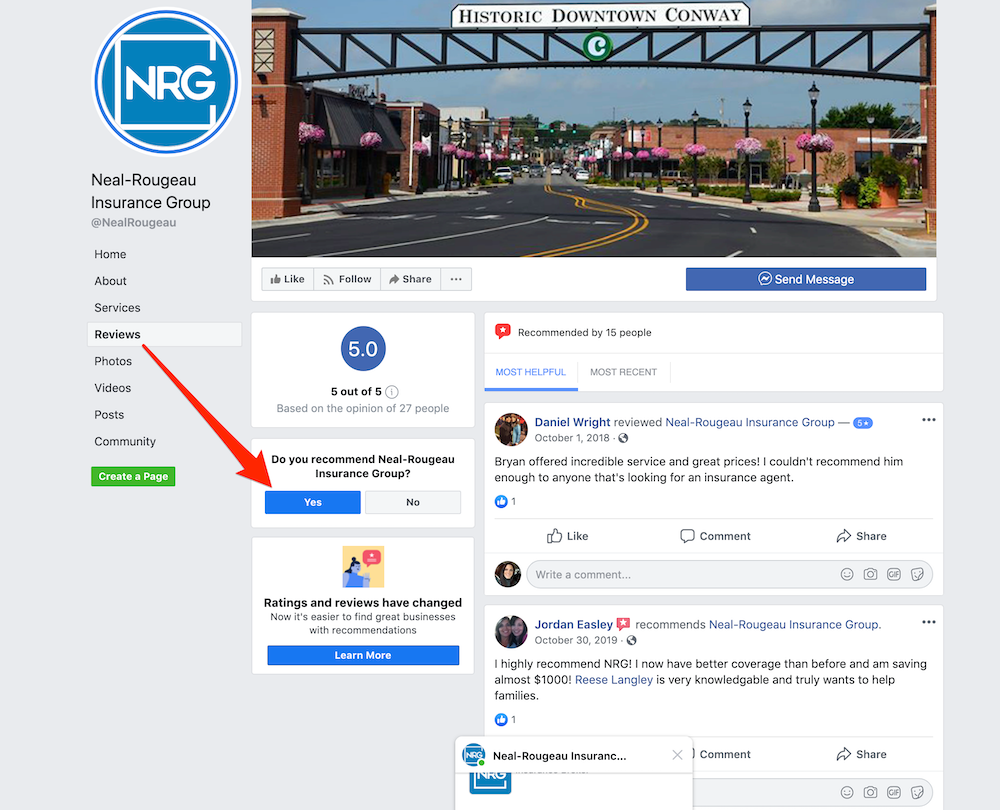Open options menu for Jordan Easley's review
The image size is (1000, 810).
point(929,622)
